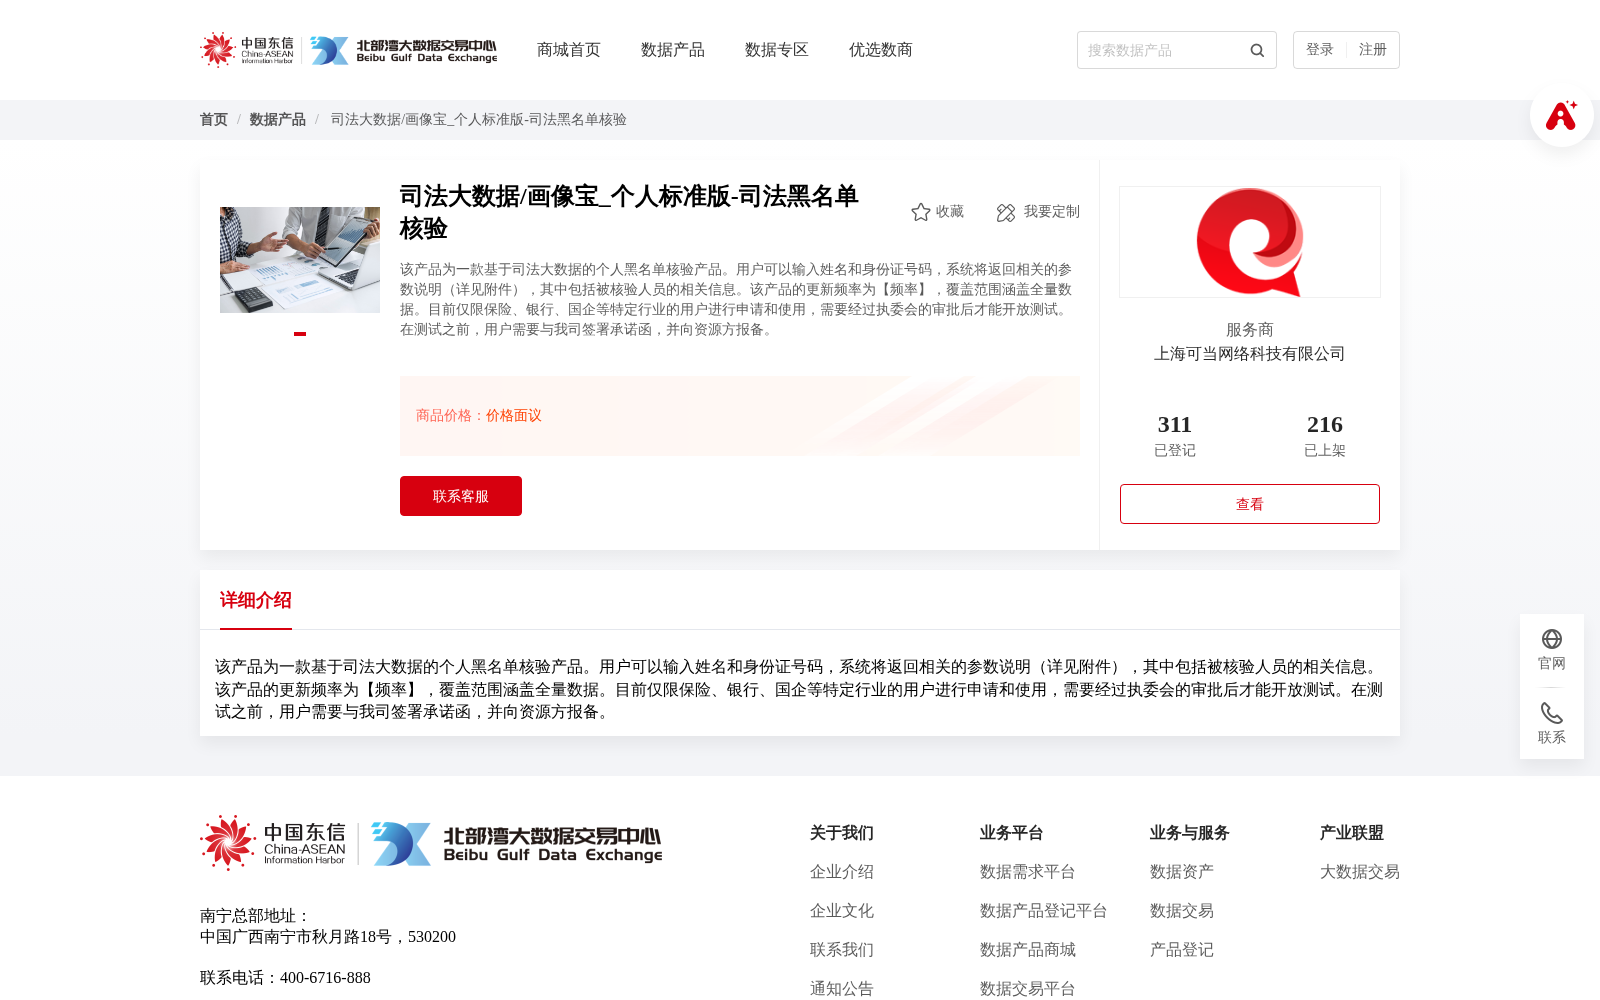
Task: Click the search magnifier icon
Action: pos(1257,50)
